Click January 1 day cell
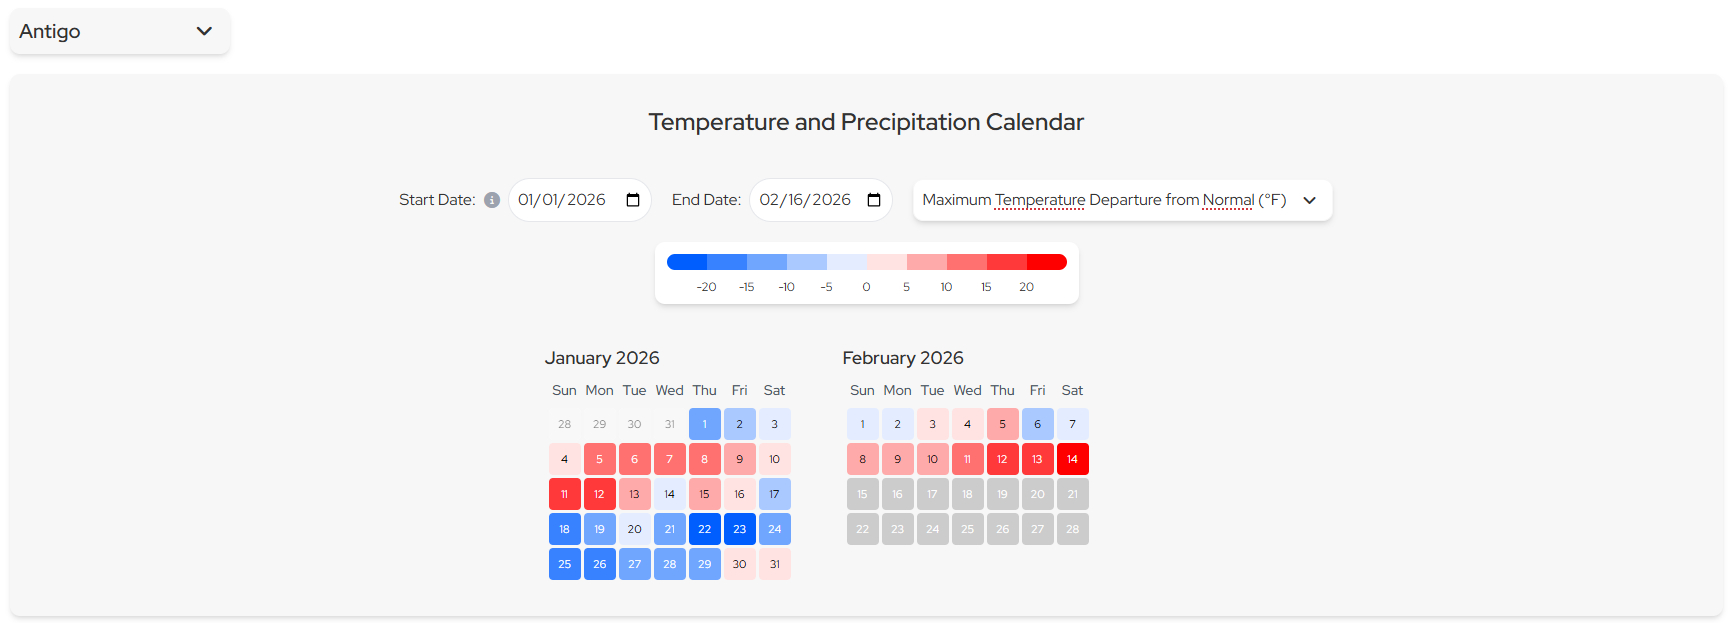 click(x=705, y=424)
